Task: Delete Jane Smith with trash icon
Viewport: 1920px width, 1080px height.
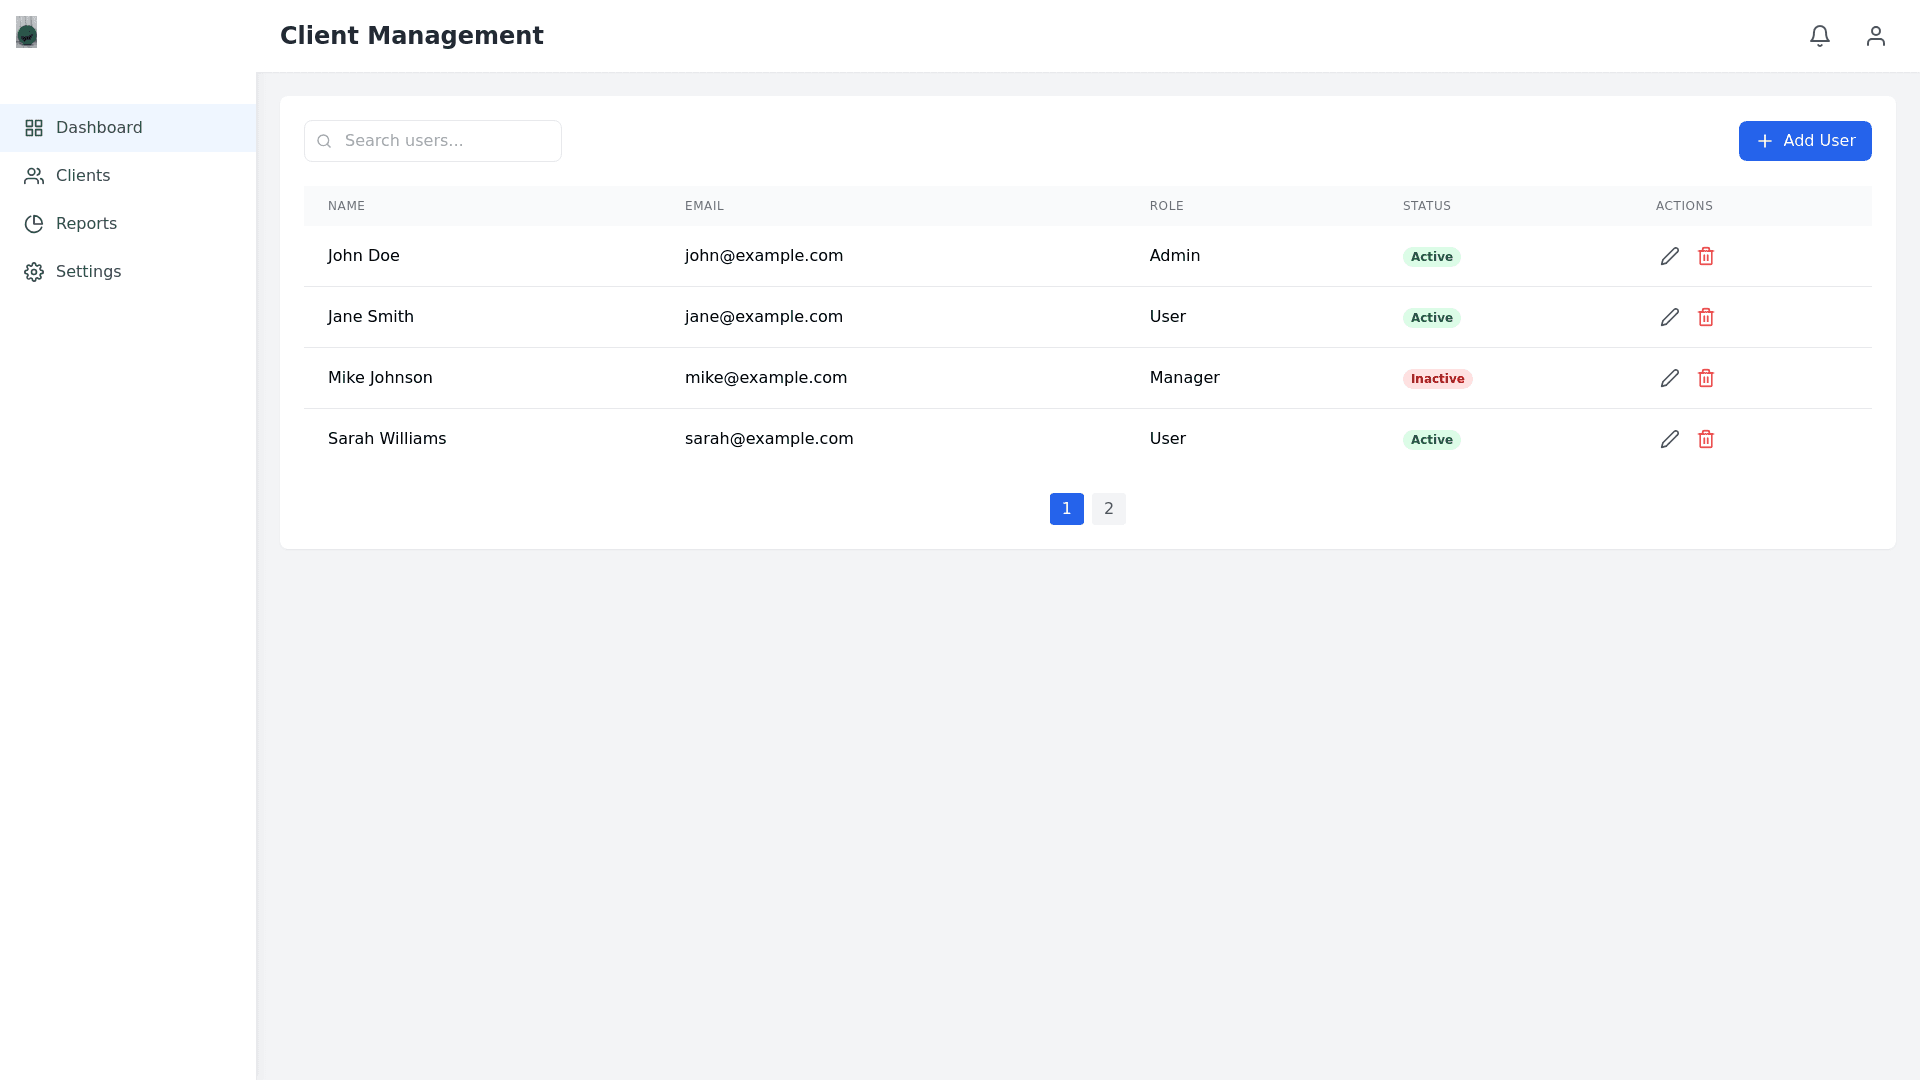Action: tap(1706, 317)
